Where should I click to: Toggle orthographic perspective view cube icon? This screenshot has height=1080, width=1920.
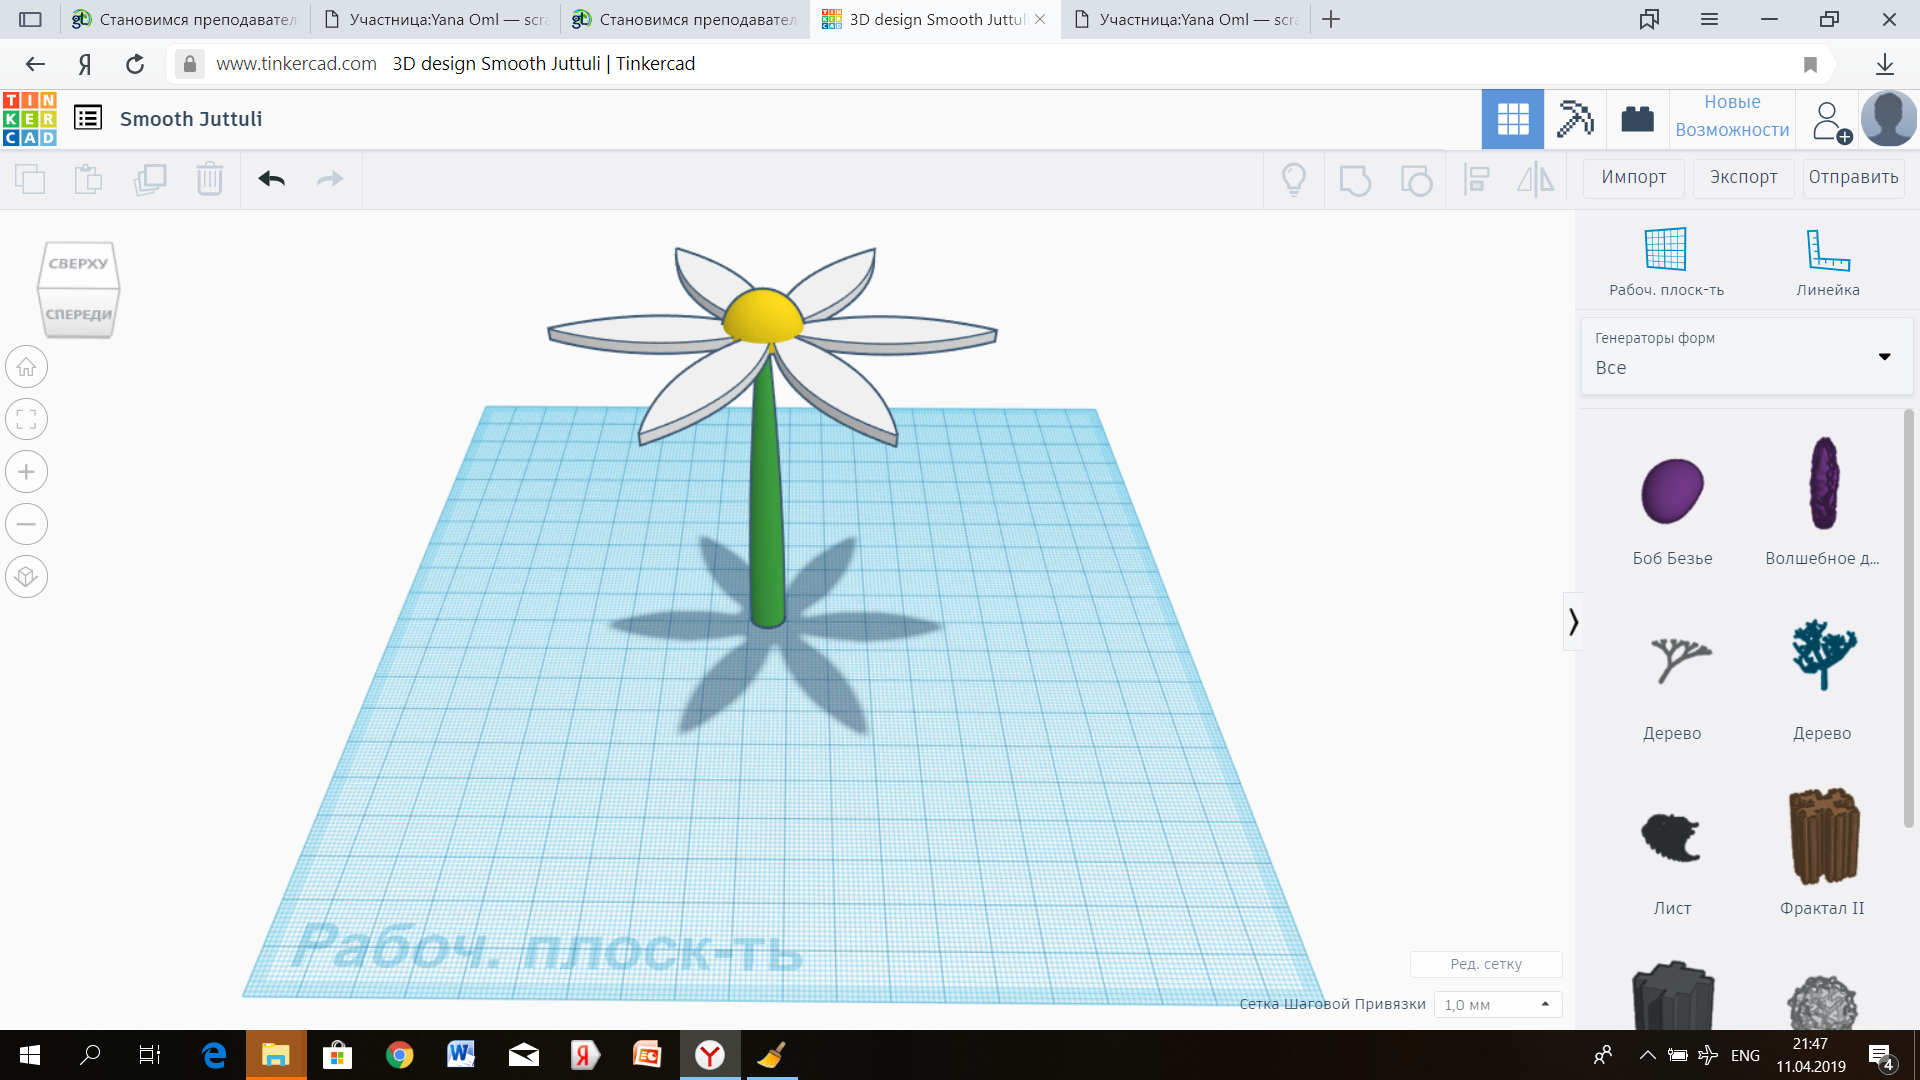click(x=27, y=577)
